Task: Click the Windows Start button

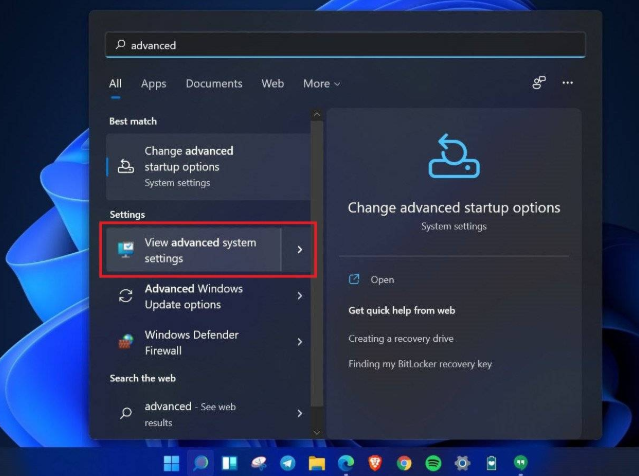Action: (172, 463)
